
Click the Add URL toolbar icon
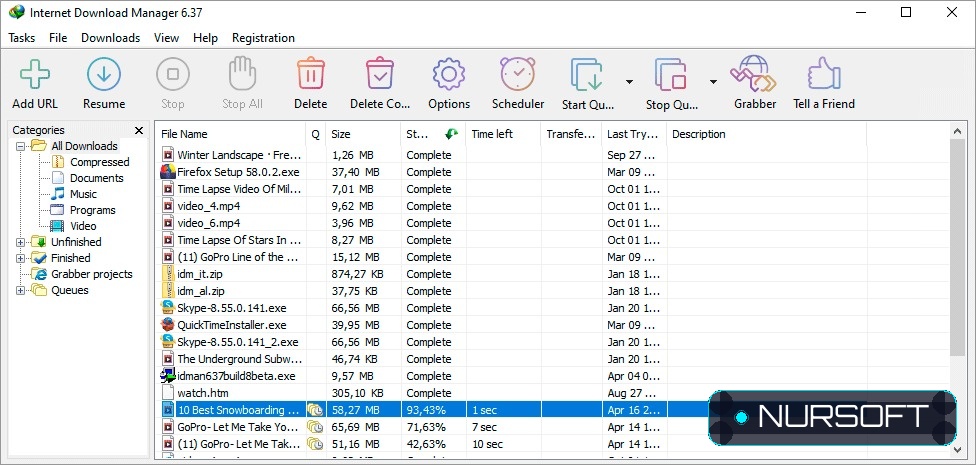(x=35, y=75)
